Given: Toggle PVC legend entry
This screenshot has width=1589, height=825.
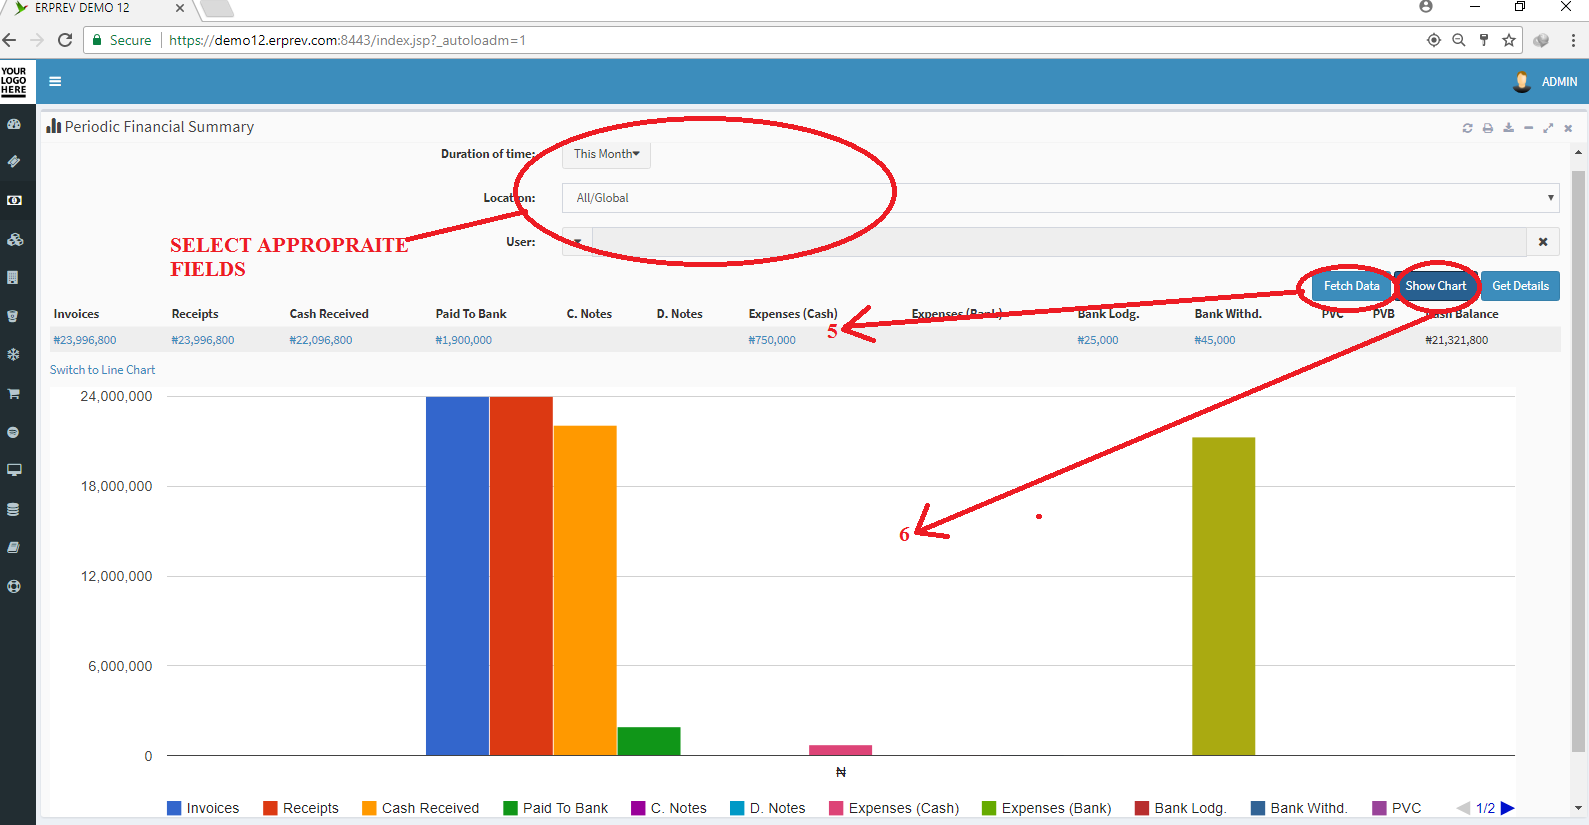Looking at the screenshot, I should point(1397,808).
